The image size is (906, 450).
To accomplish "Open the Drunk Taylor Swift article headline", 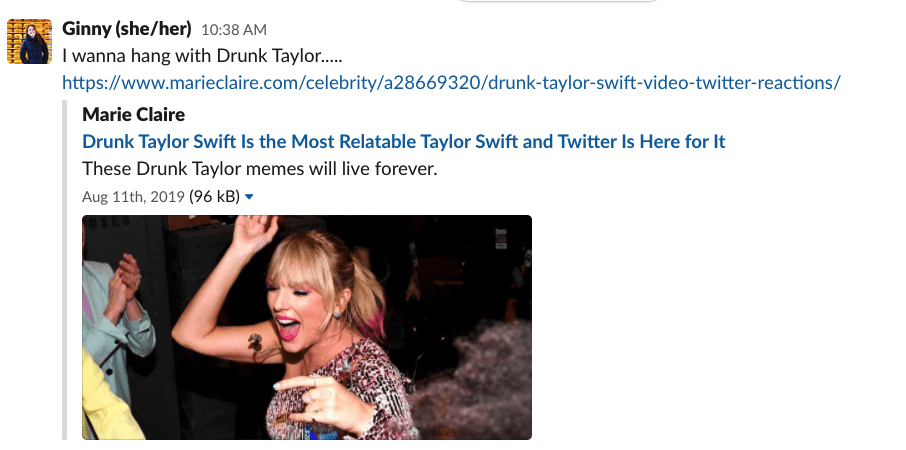I will click(403, 141).
